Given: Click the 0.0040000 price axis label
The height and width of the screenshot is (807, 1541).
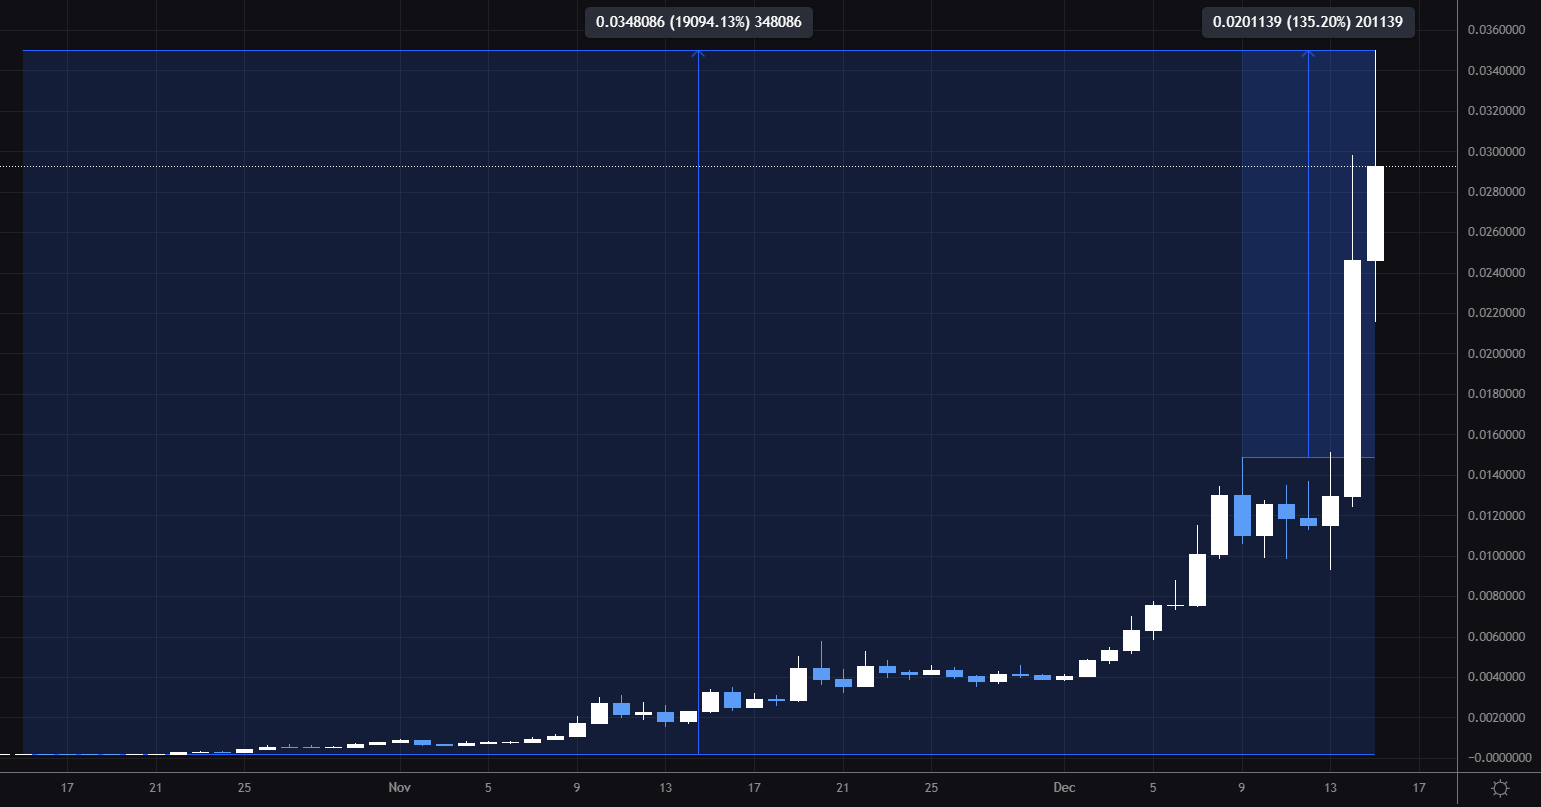Looking at the screenshot, I should 1495,676.
